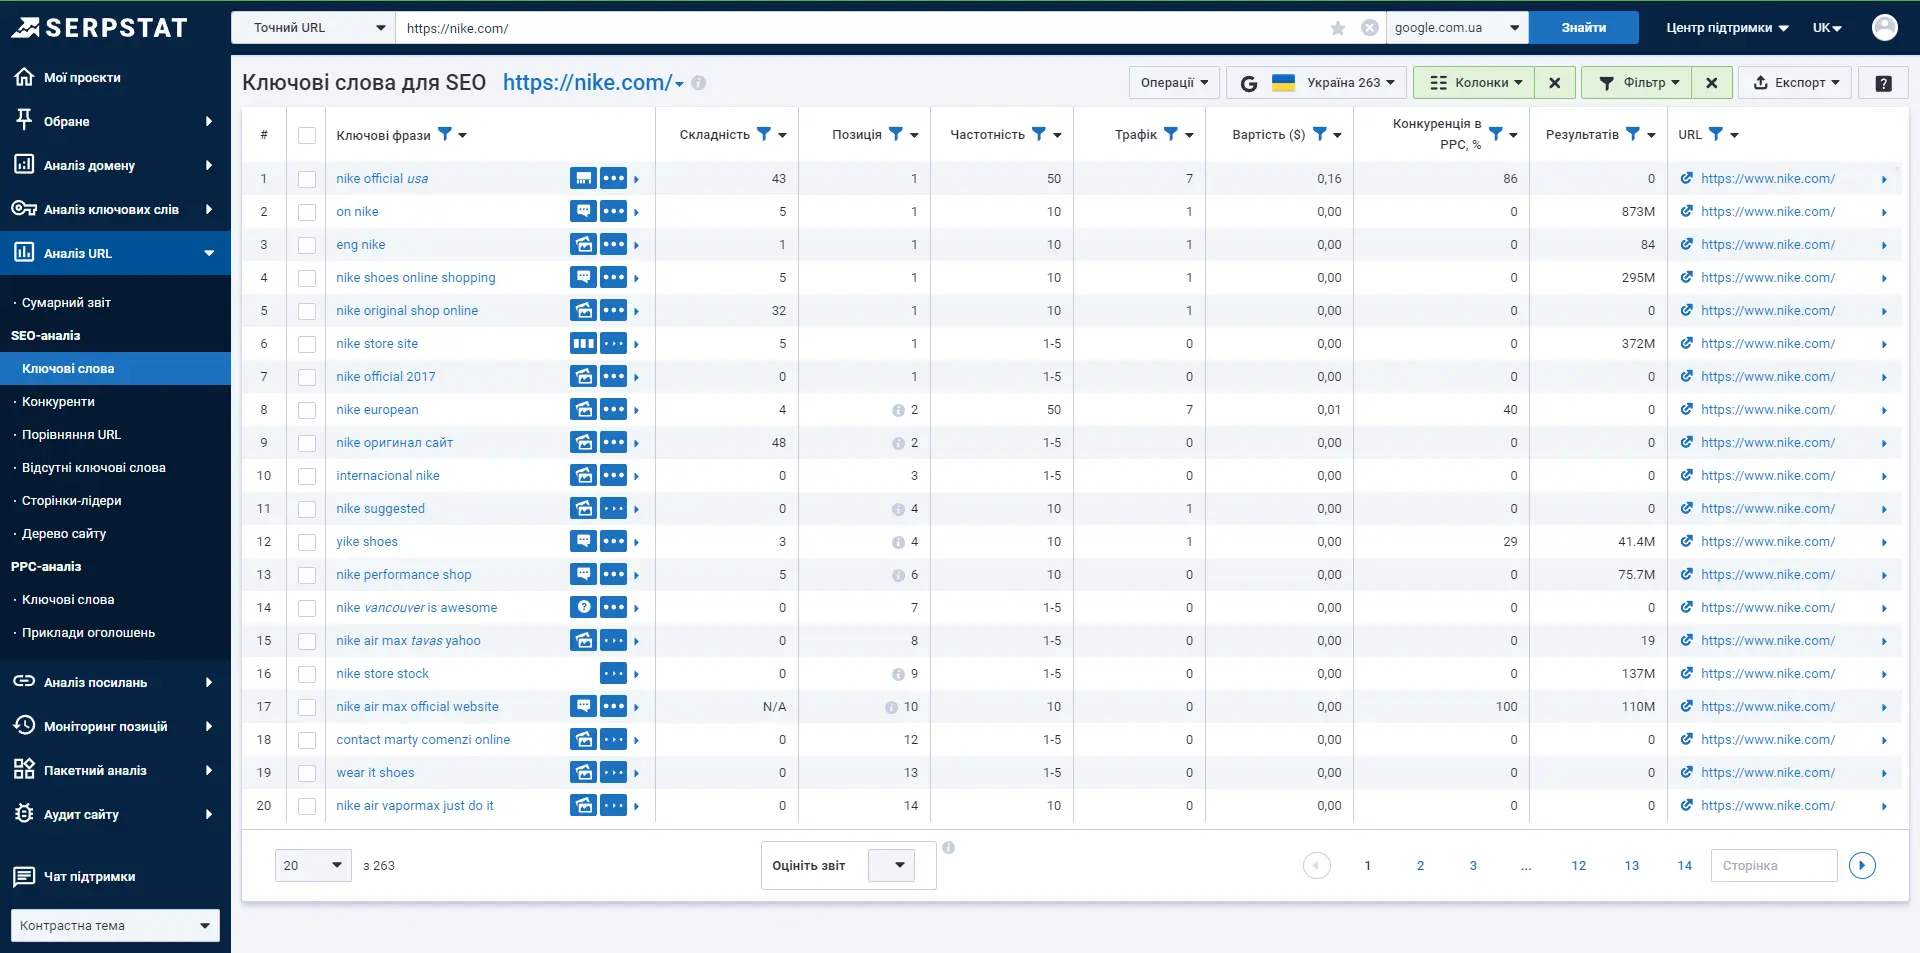Go to results page 2

click(1420, 865)
